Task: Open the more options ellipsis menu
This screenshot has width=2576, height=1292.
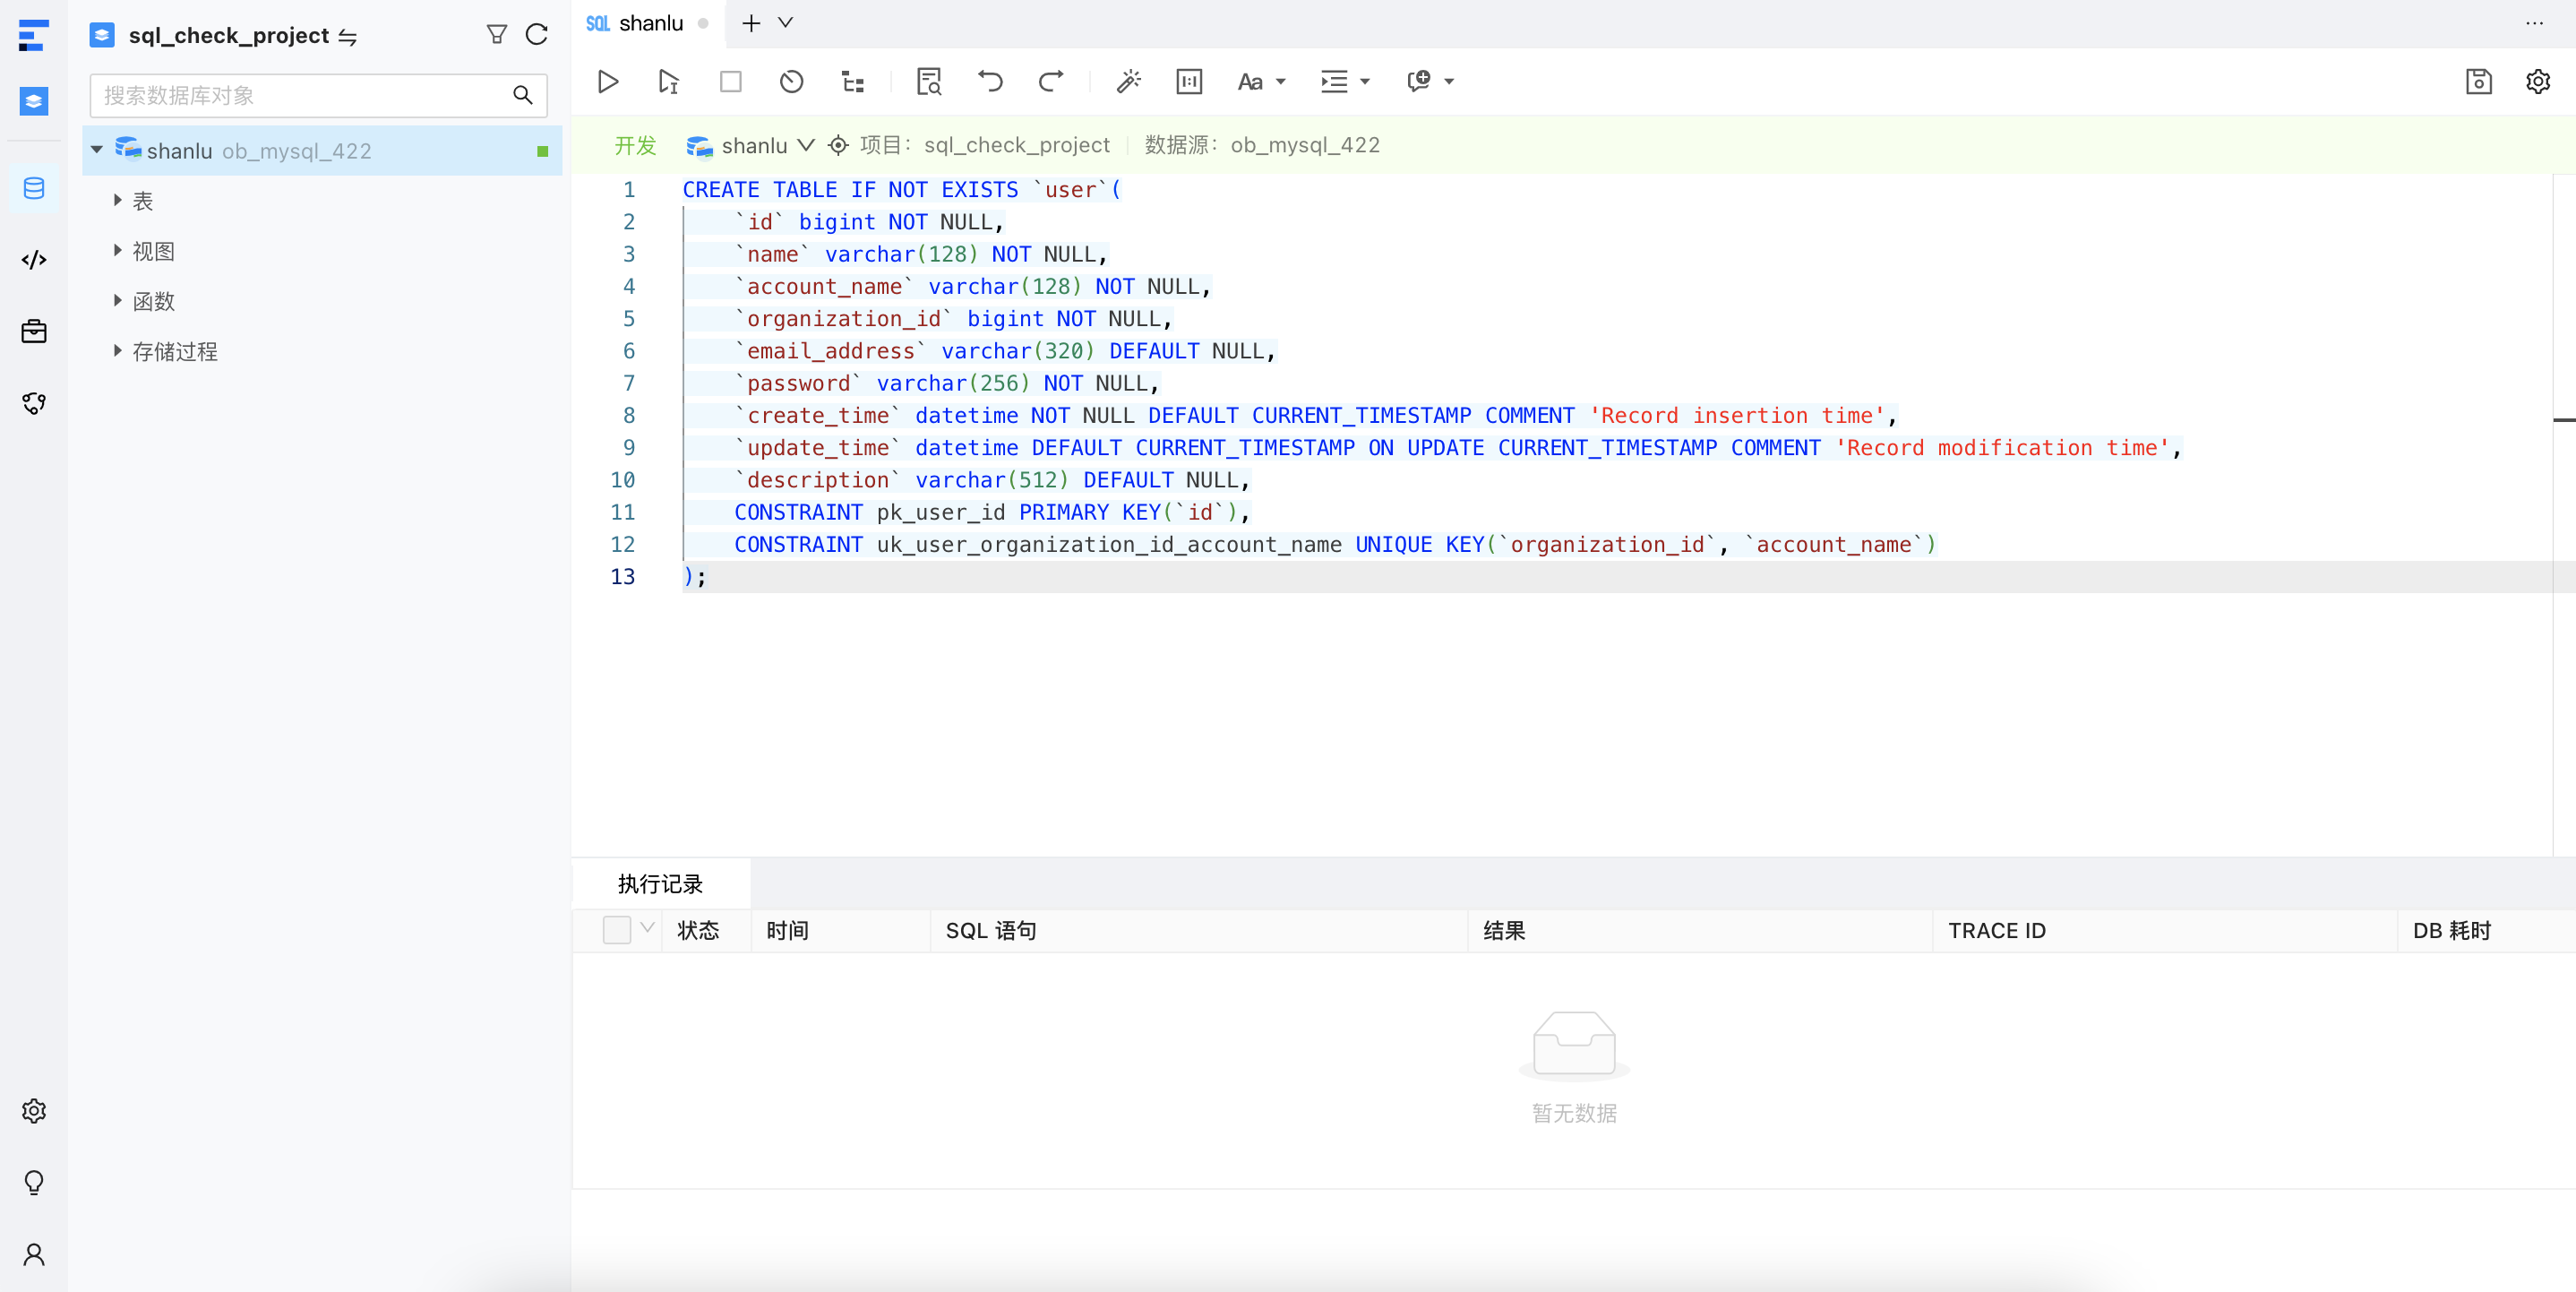Action: (x=2534, y=22)
